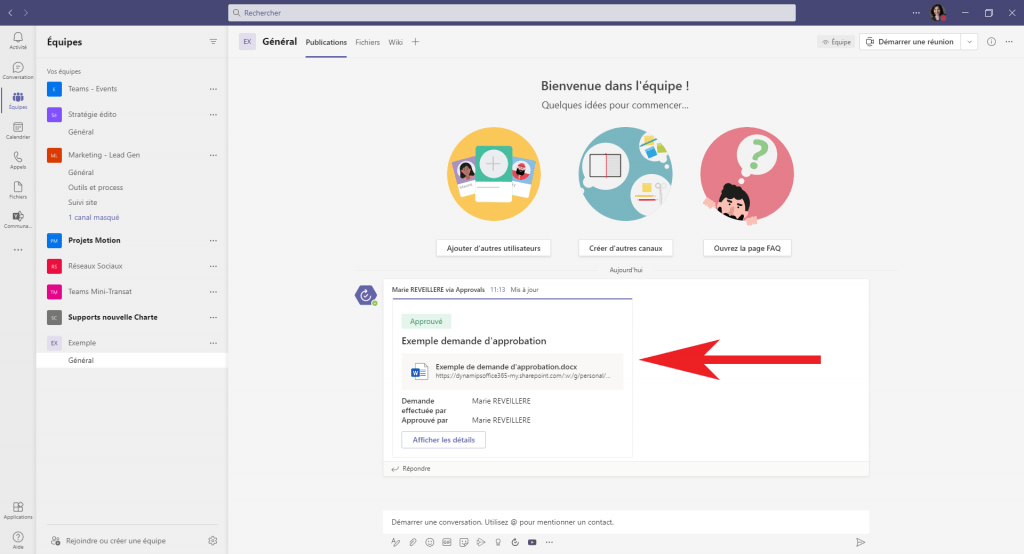This screenshot has height=554, width=1024.
Task: Open Approvals icon in composer toolbar
Action: [x=515, y=542]
